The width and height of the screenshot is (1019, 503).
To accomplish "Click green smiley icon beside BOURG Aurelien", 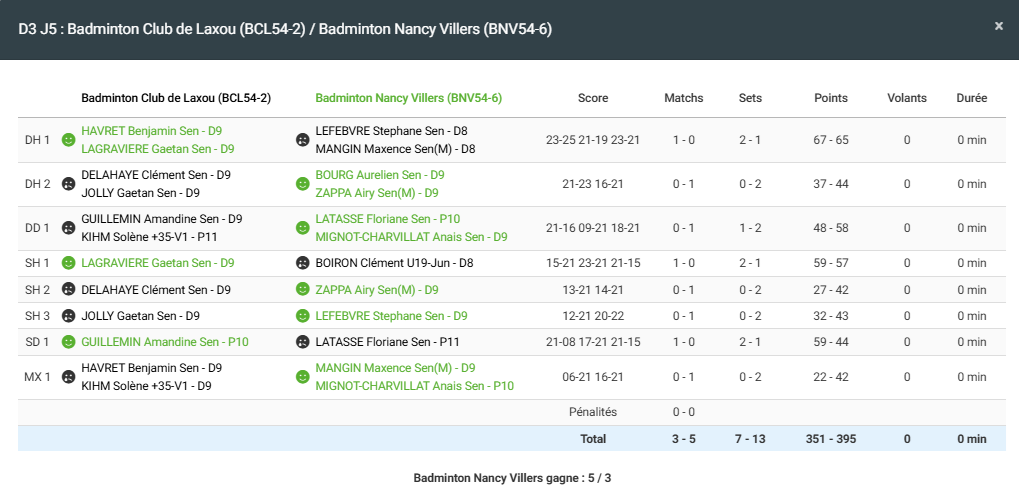I will pos(302,184).
